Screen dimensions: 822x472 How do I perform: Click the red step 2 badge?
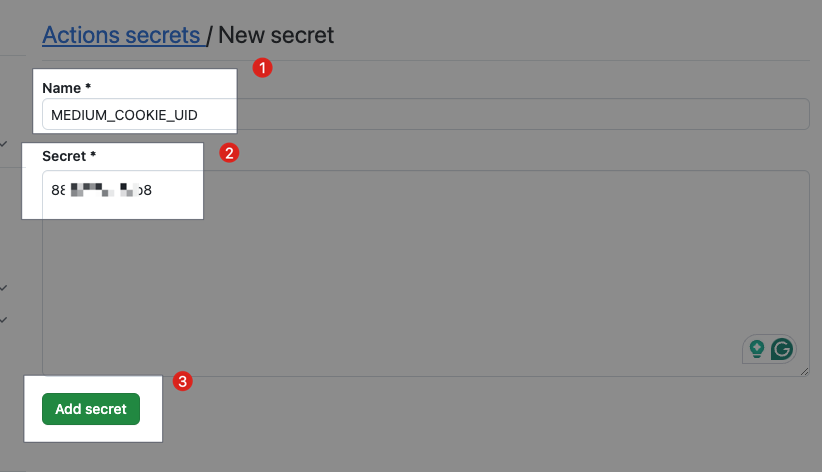[228, 153]
